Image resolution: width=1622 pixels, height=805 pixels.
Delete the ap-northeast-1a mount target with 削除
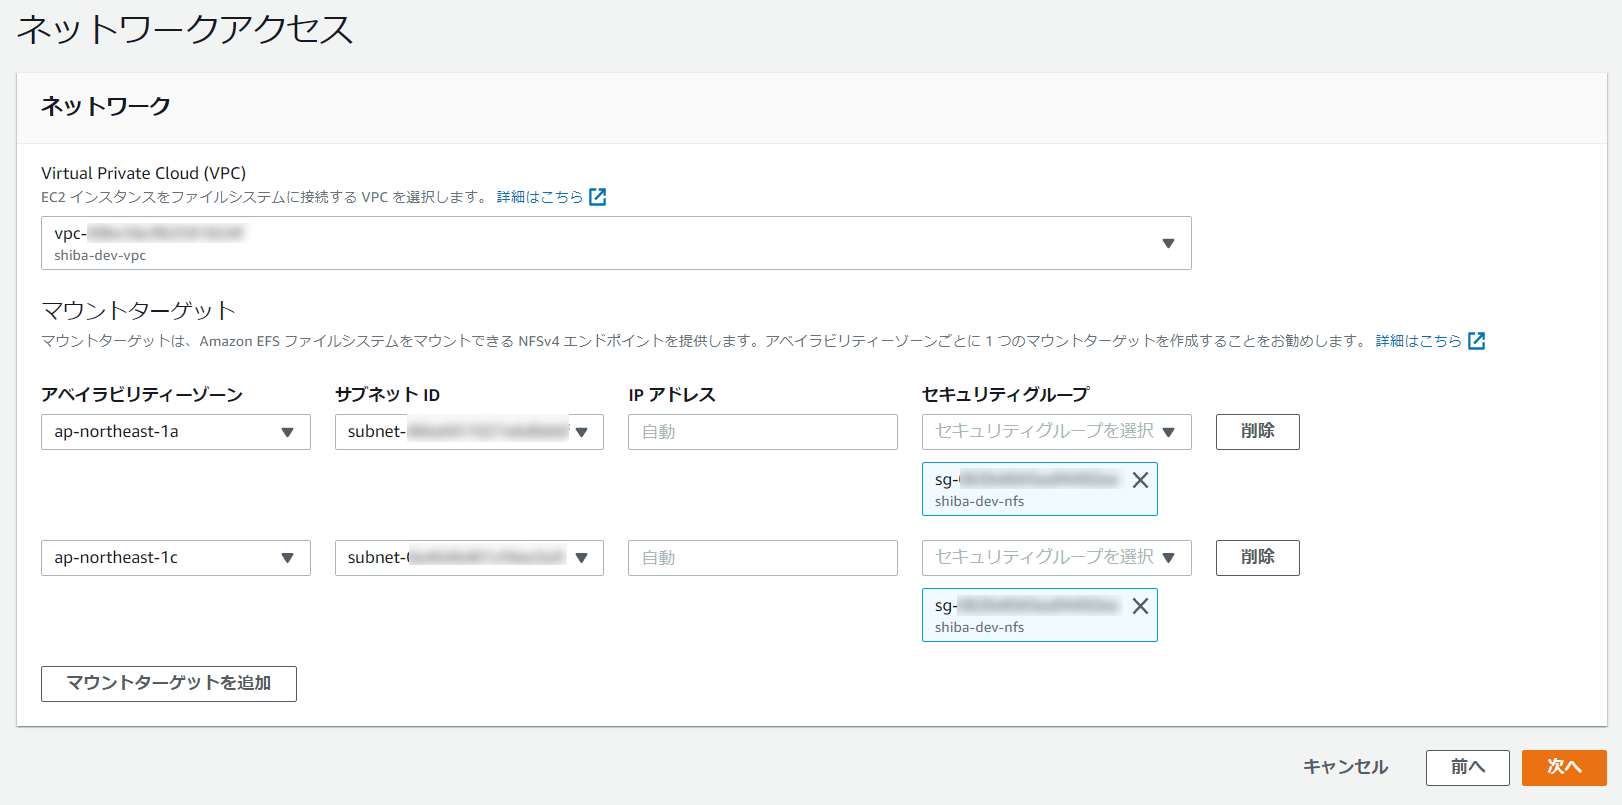pos(1258,432)
